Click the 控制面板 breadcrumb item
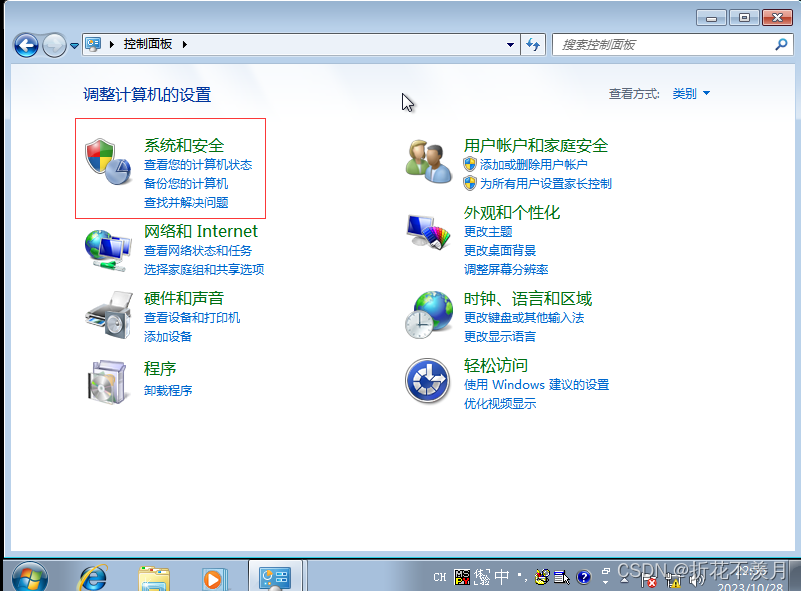 click(148, 44)
